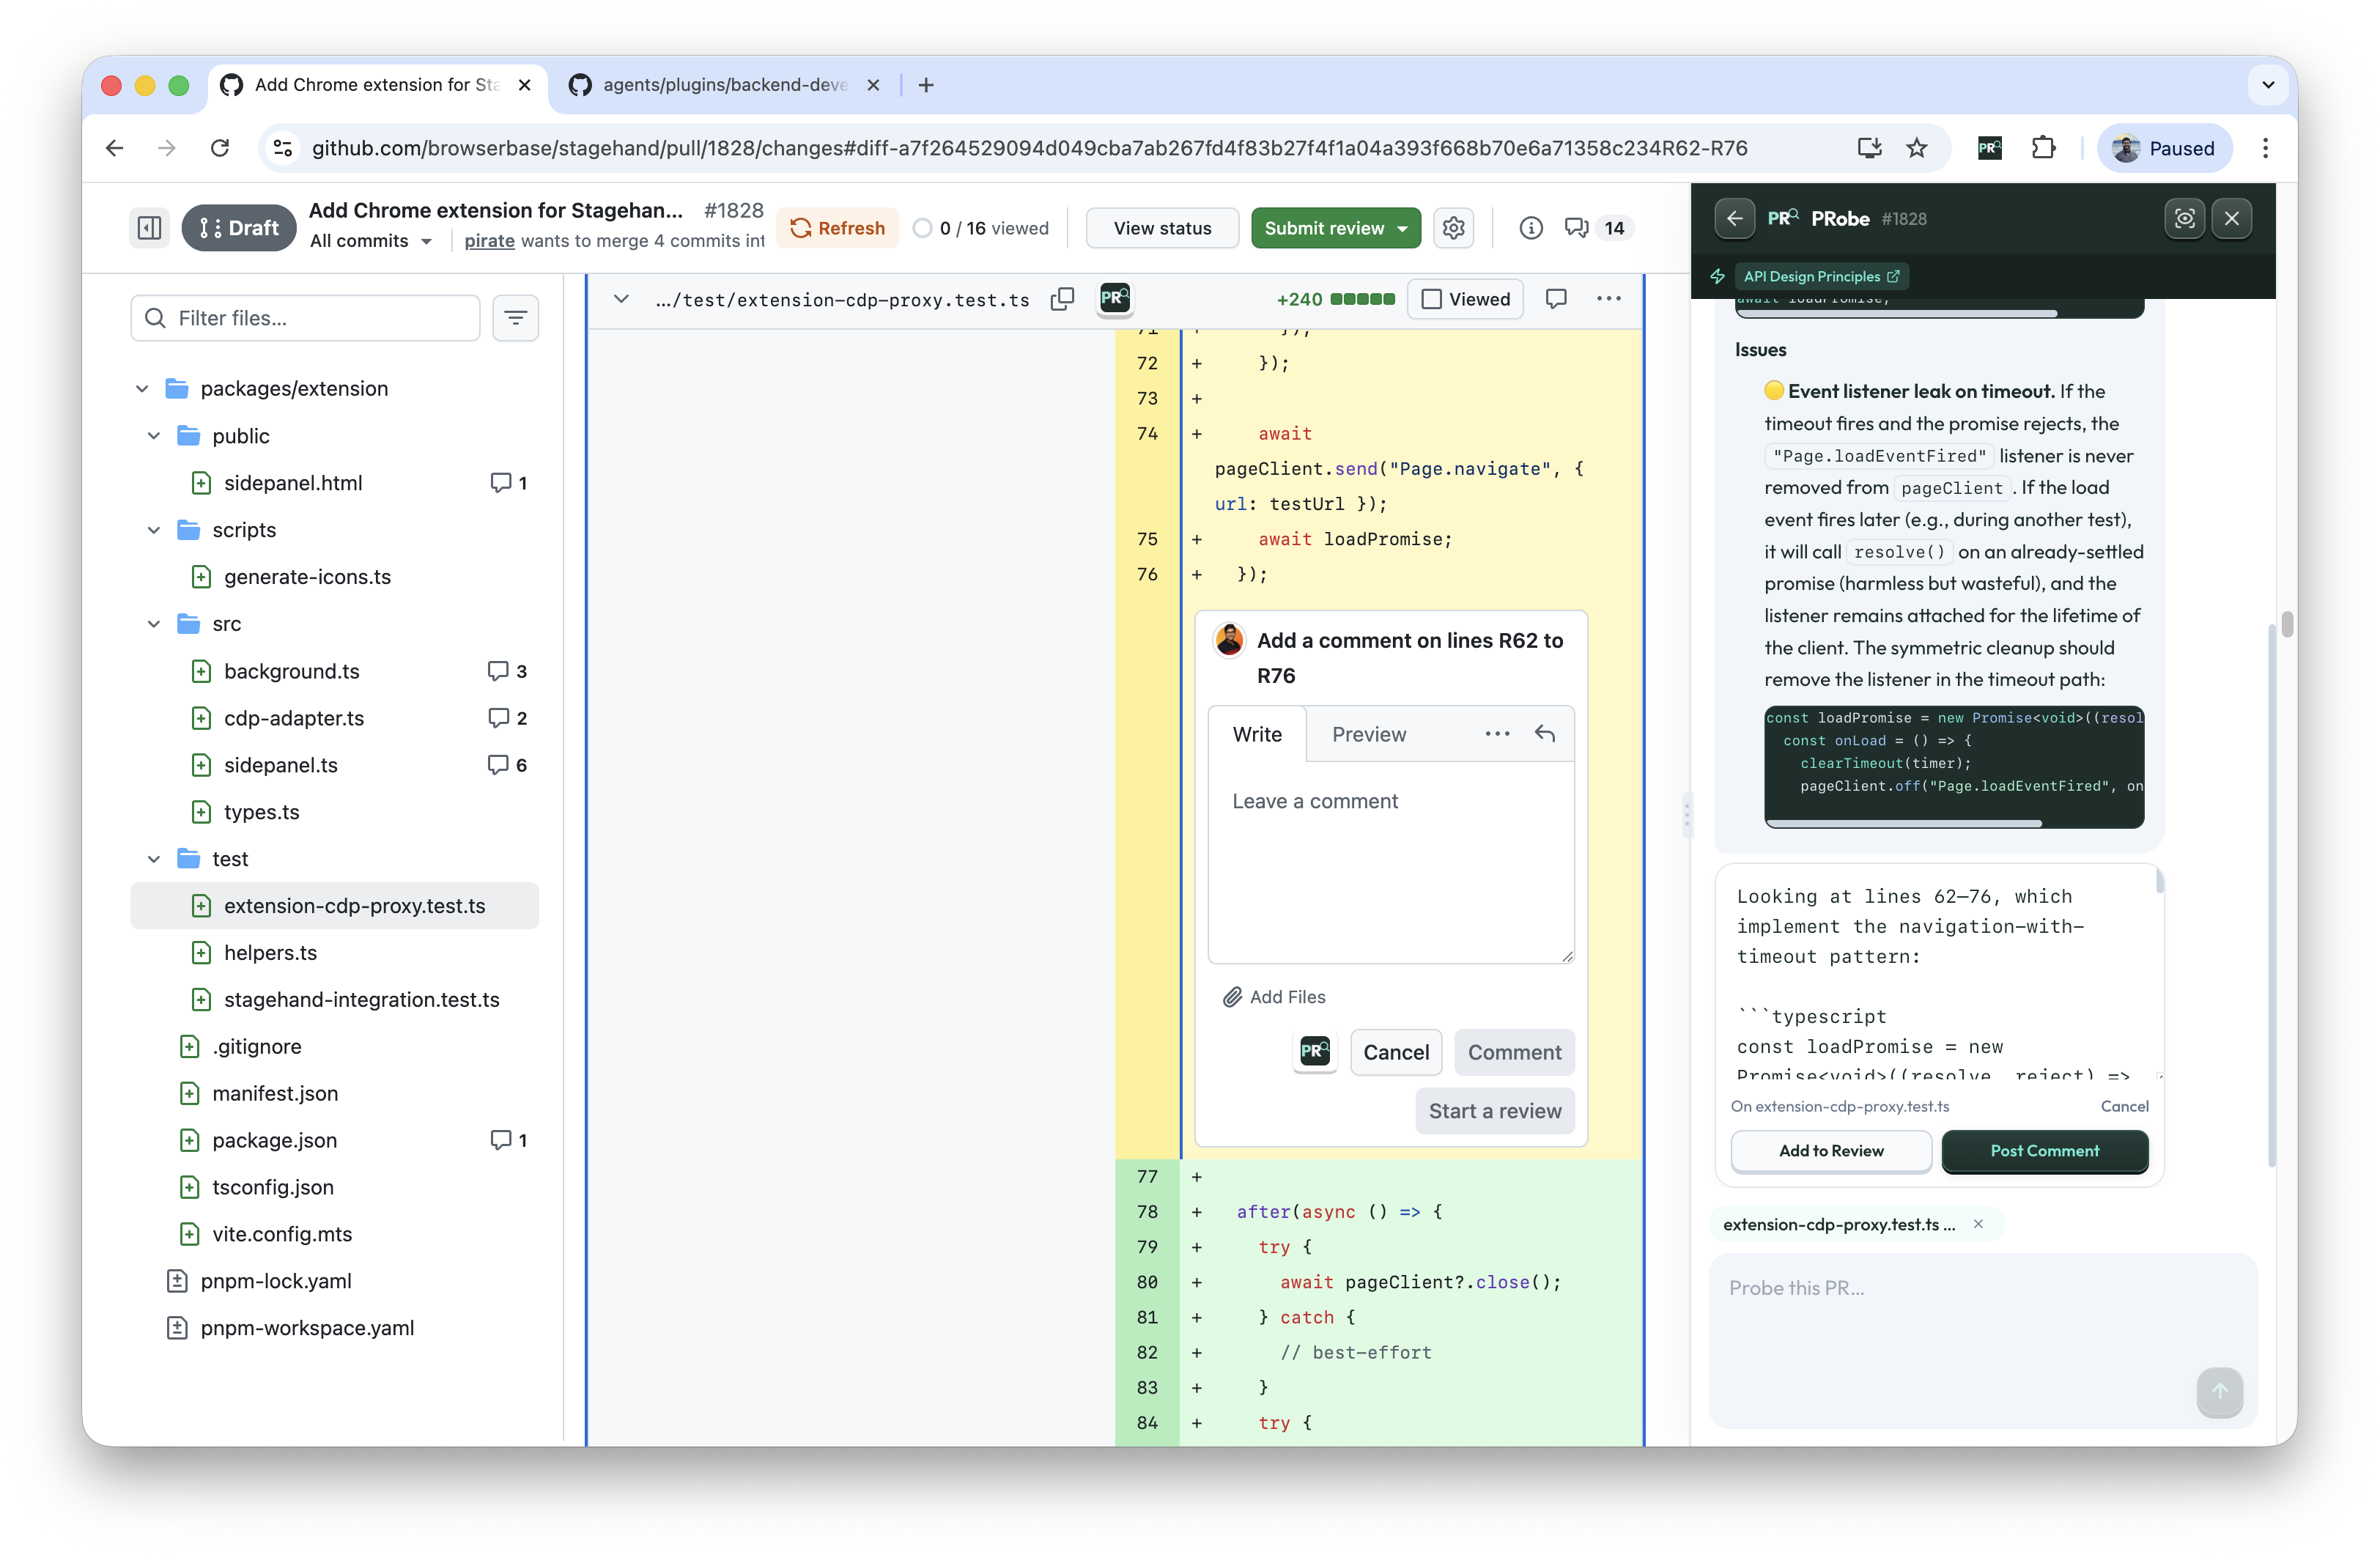Go back in the PRobe panel

(x=1734, y=218)
